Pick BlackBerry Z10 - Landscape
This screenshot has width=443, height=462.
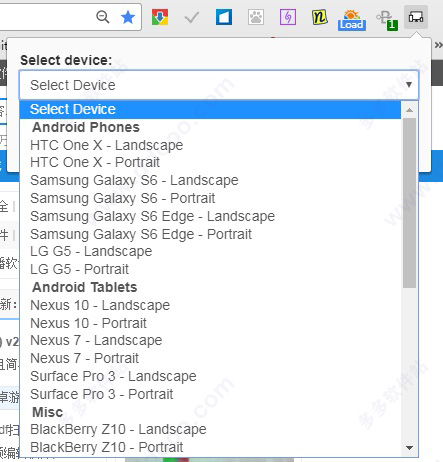pos(210,429)
